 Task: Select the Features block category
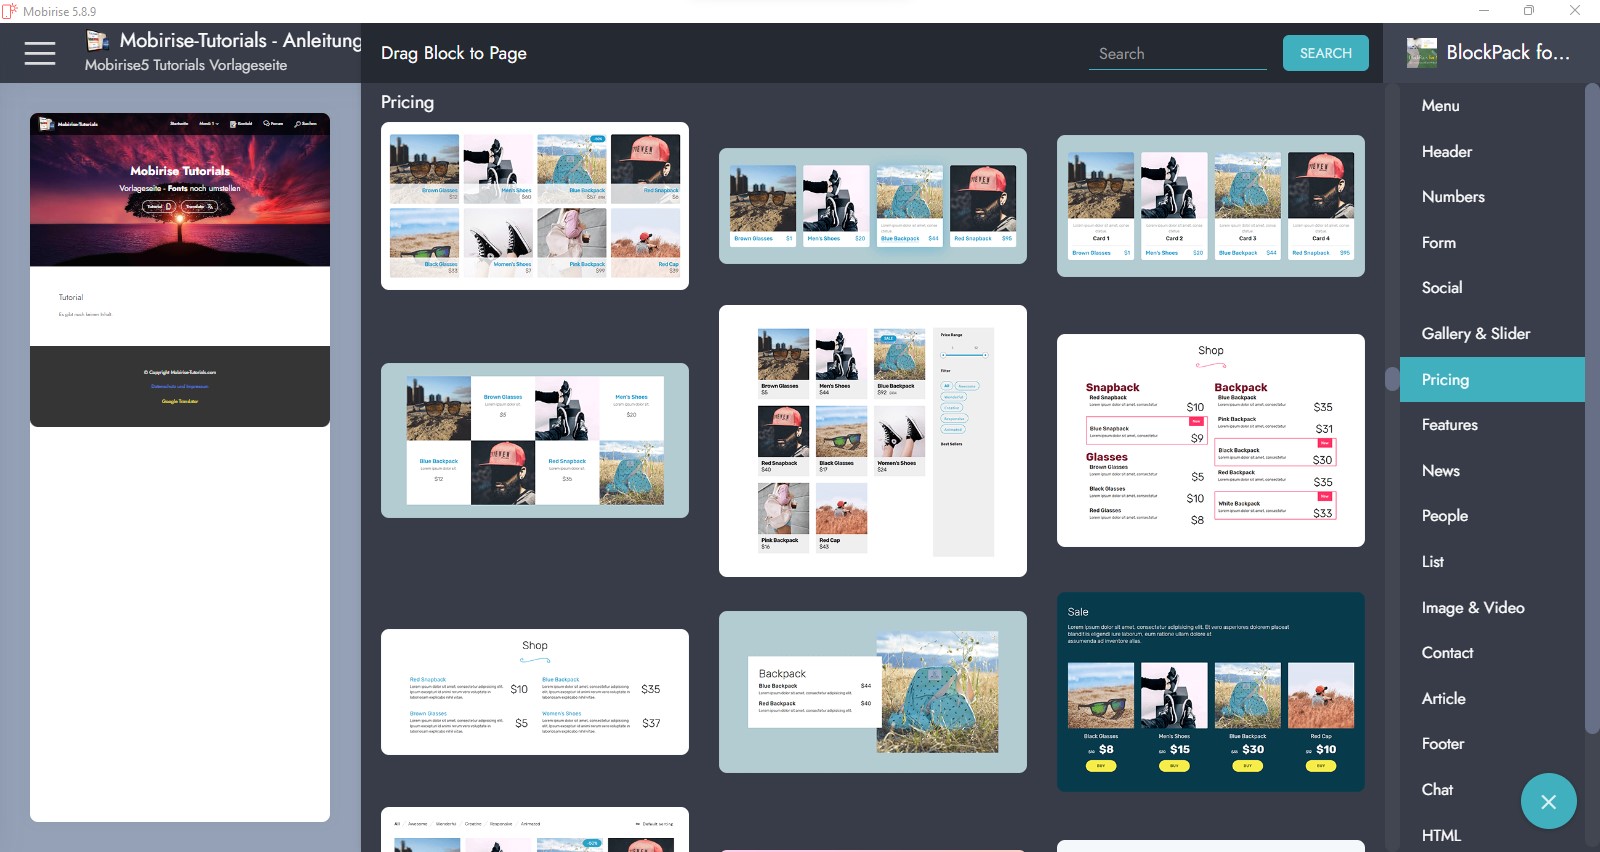[x=1449, y=425]
